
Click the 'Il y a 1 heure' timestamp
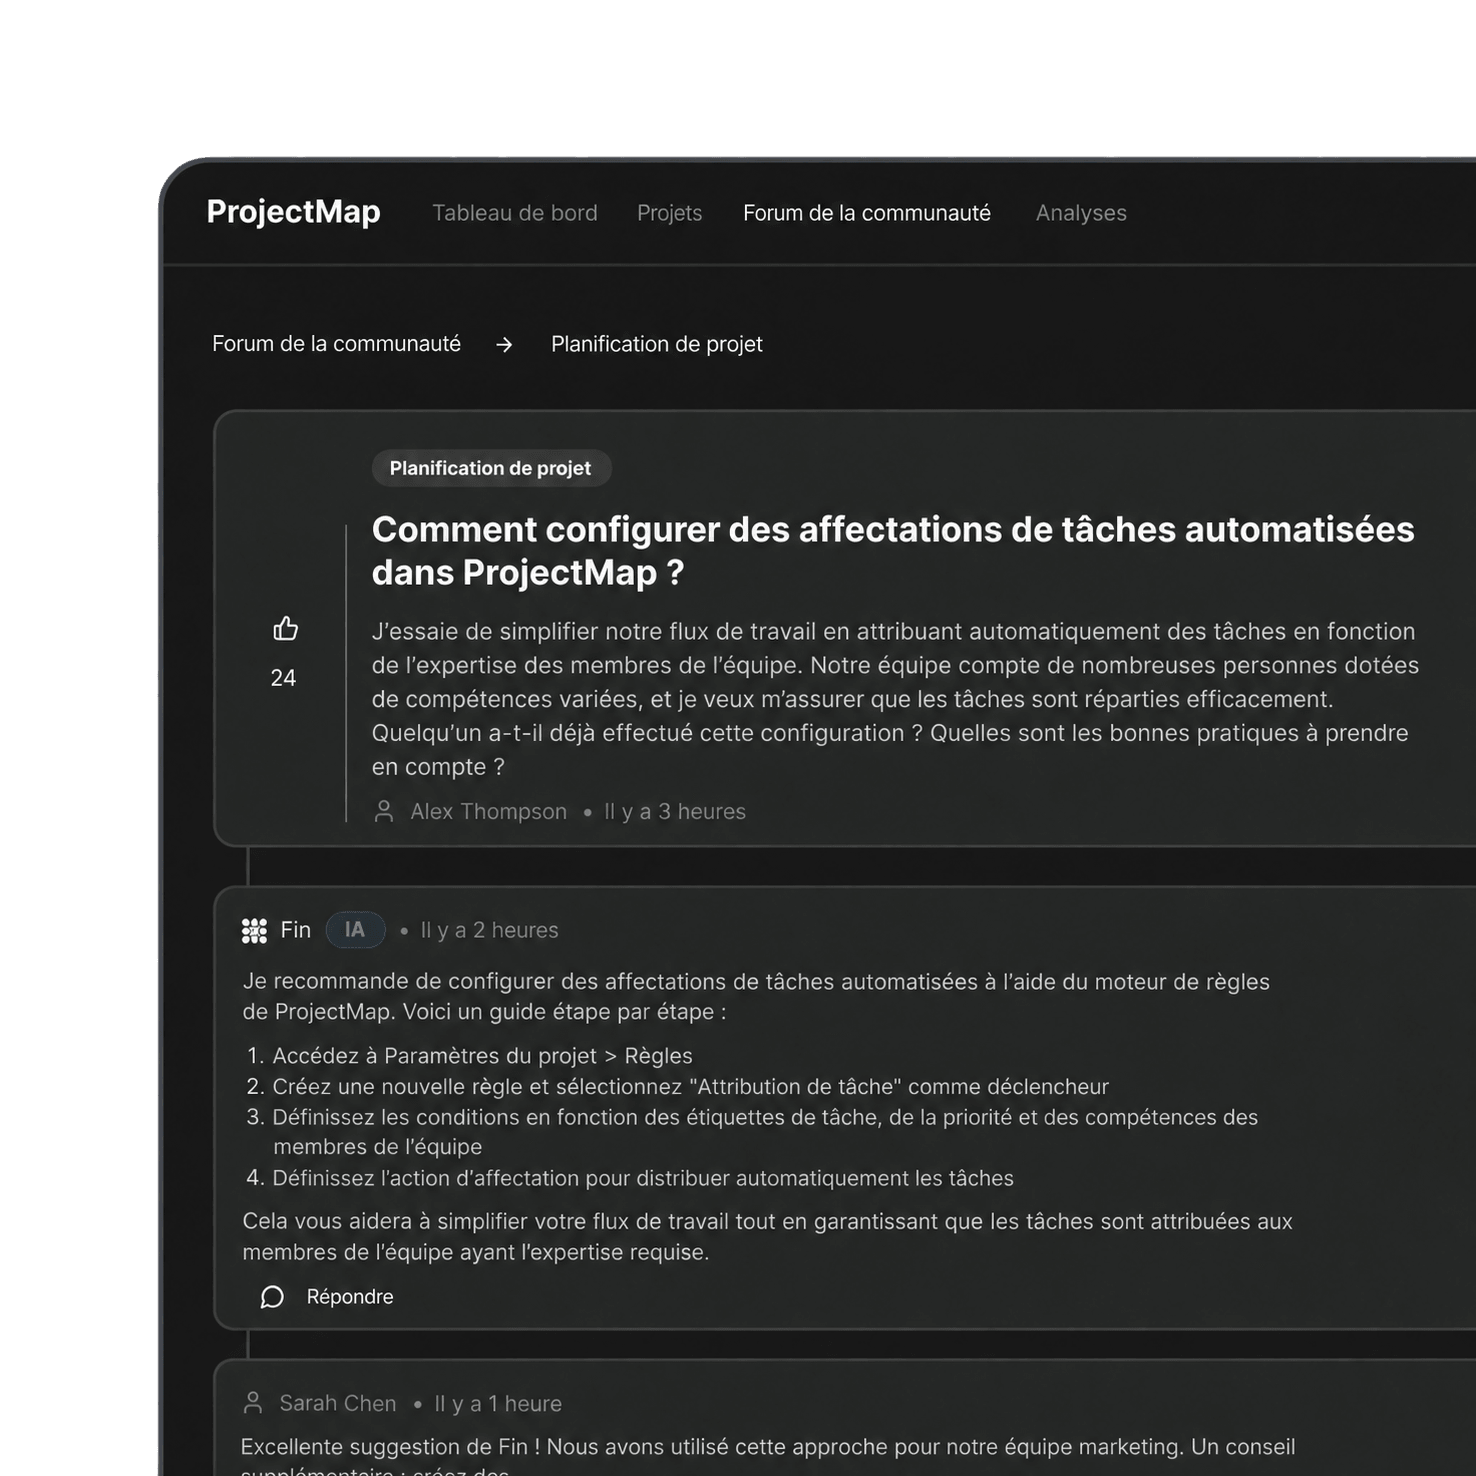click(x=498, y=1403)
